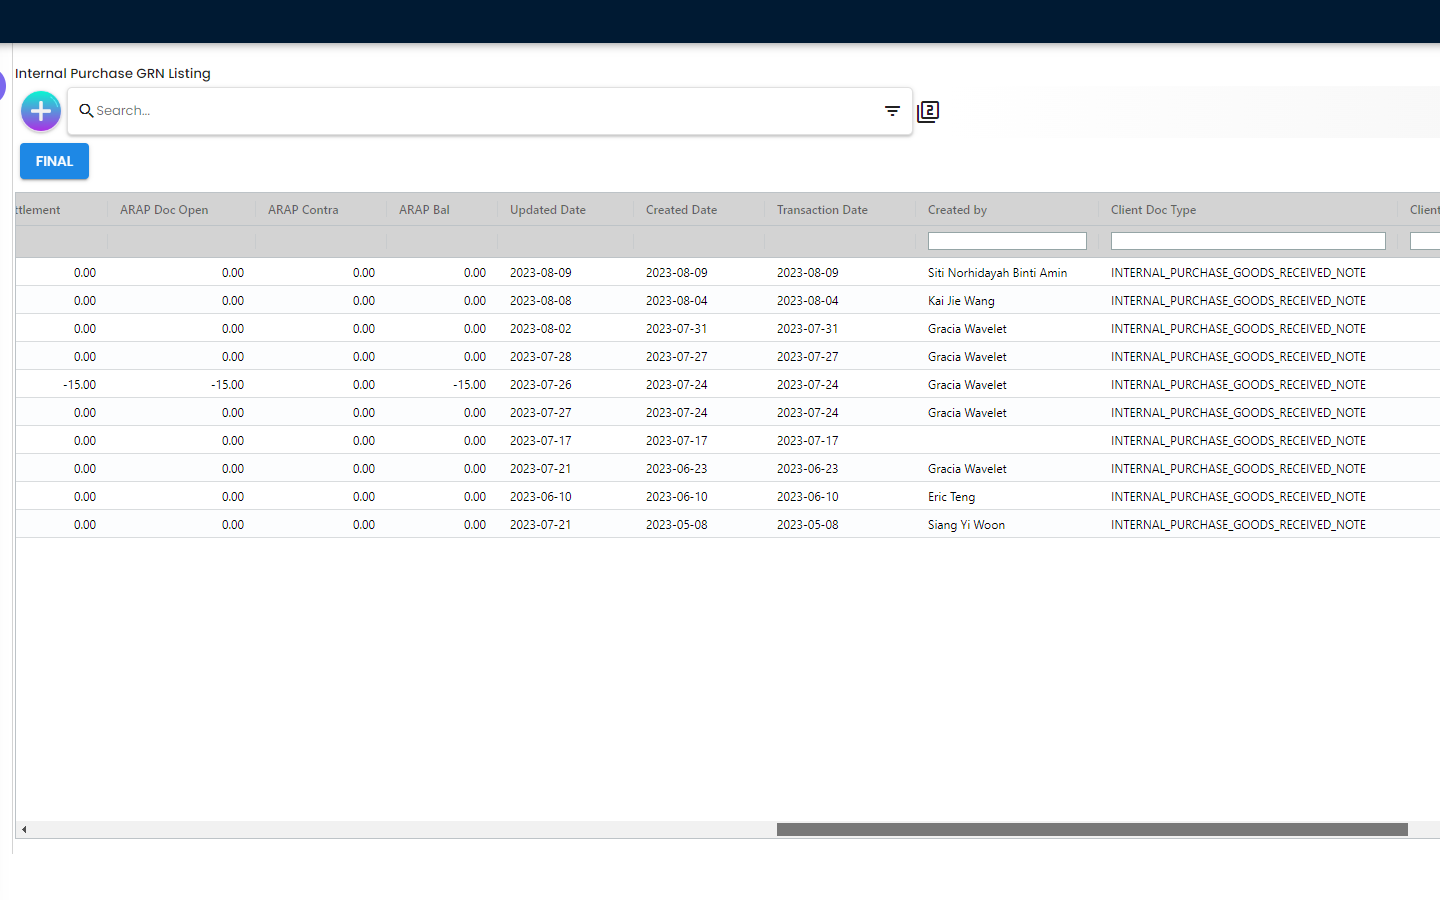The image size is (1440, 900).
Task: Click the ARAP Contra column header
Action: point(303,210)
